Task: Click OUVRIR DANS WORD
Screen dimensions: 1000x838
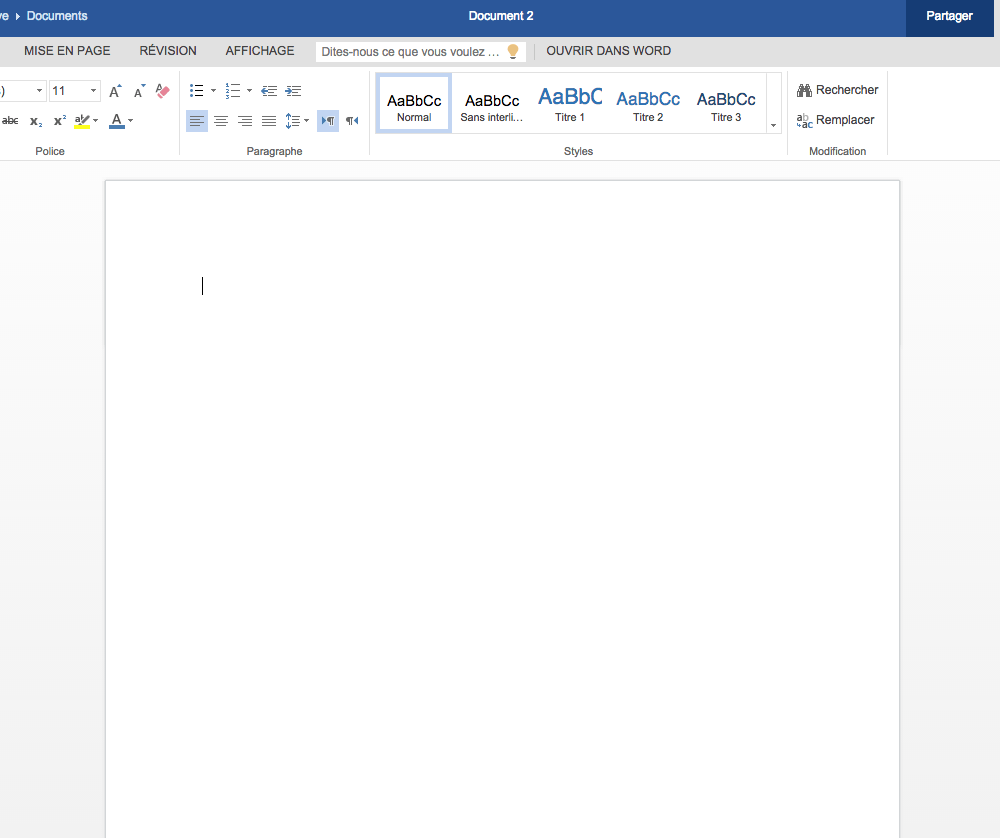Action: [608, 51]
